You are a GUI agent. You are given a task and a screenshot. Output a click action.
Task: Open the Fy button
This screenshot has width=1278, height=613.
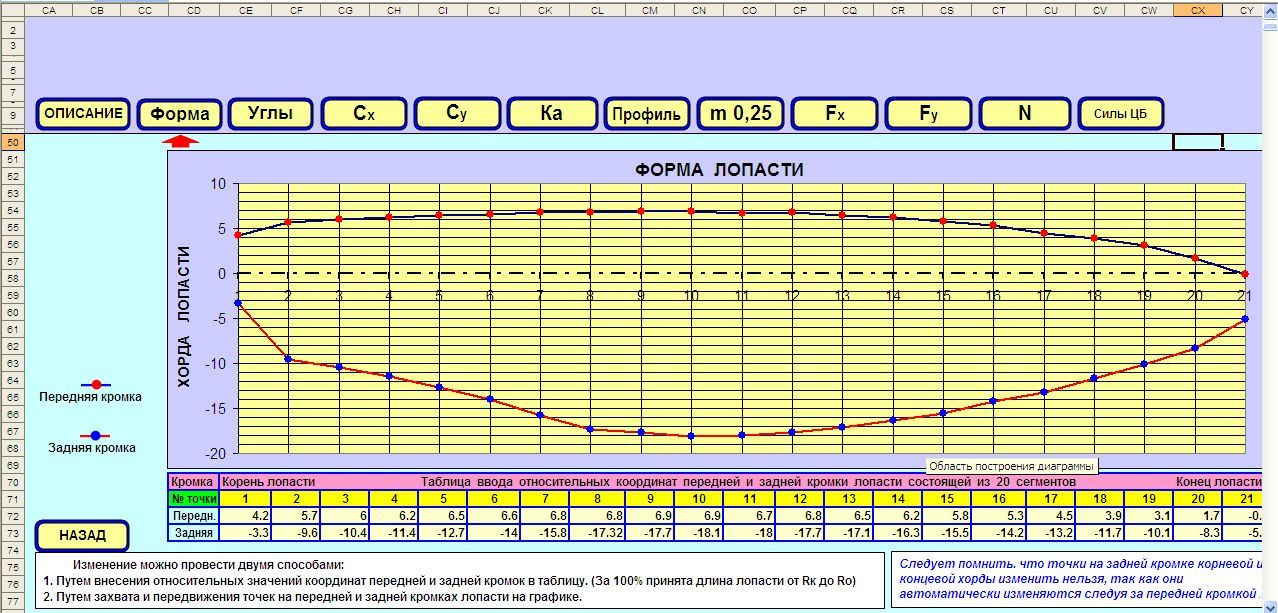pos(928,114)
